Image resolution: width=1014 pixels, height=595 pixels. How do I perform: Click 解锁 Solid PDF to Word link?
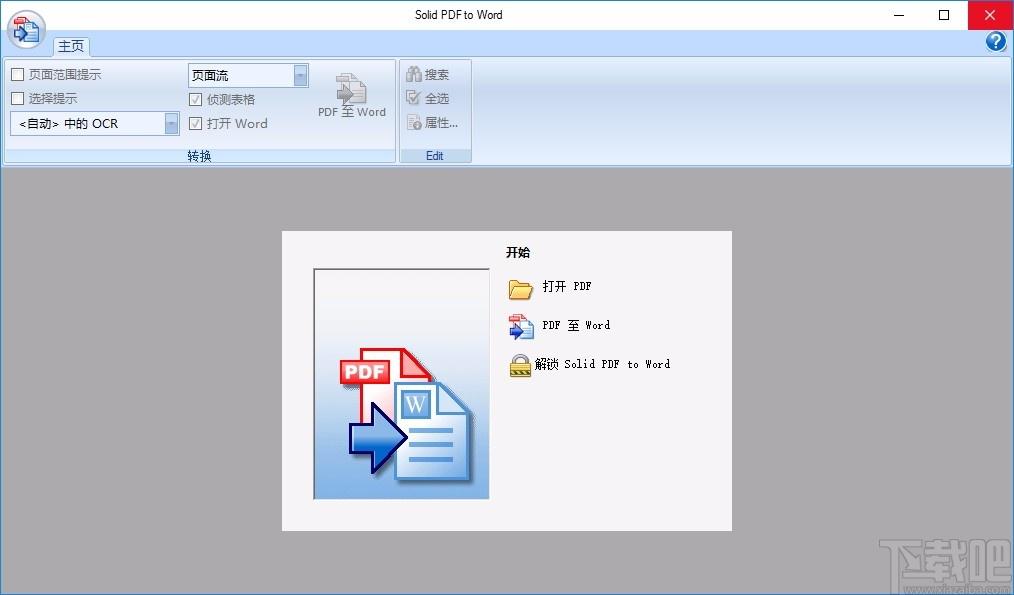tap(602, 364)
